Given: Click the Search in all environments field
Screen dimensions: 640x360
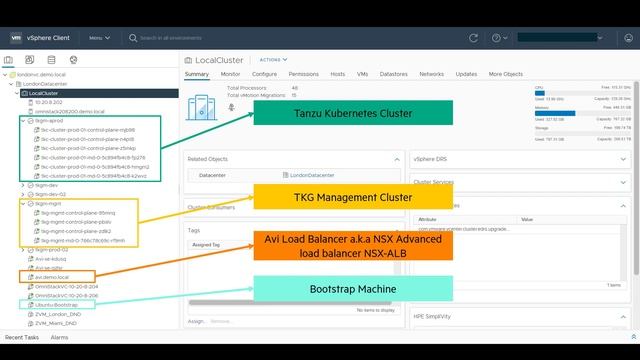Looking at the screenshot, I should (171, 38).
